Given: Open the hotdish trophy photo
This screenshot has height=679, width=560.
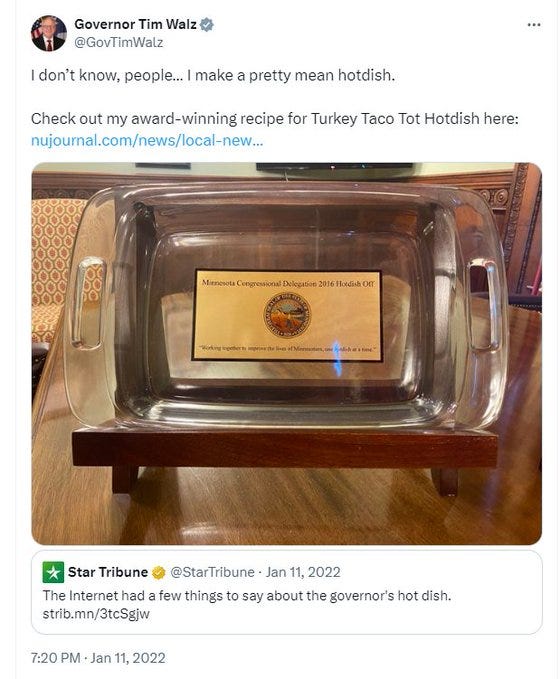Looking at the screenshot, I should click(x=286, y=353).
